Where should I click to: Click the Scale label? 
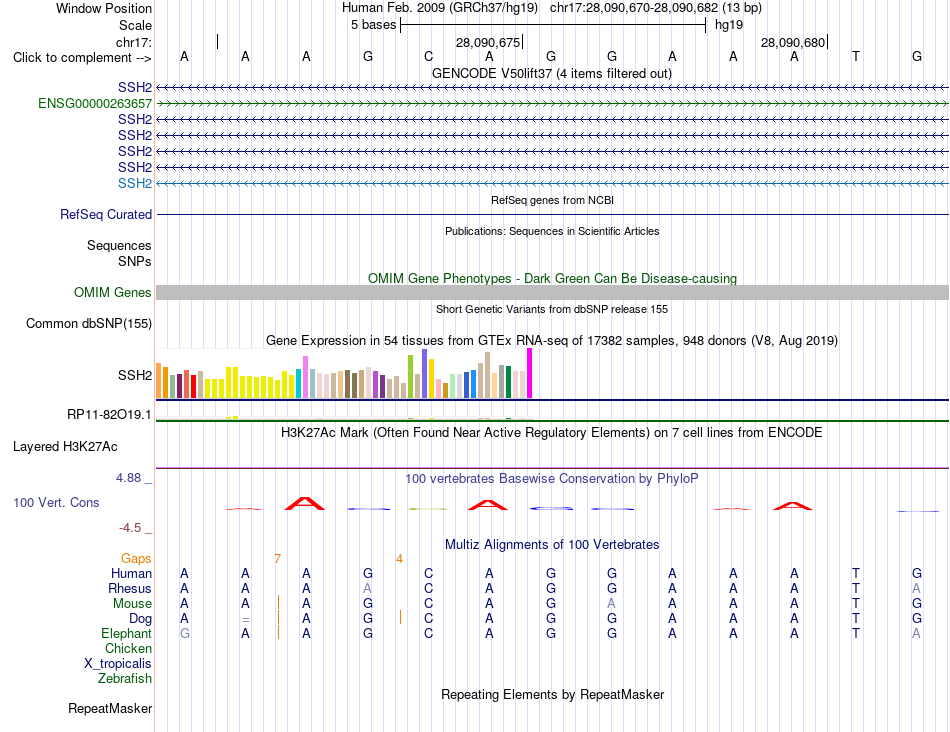pos(135,25)
